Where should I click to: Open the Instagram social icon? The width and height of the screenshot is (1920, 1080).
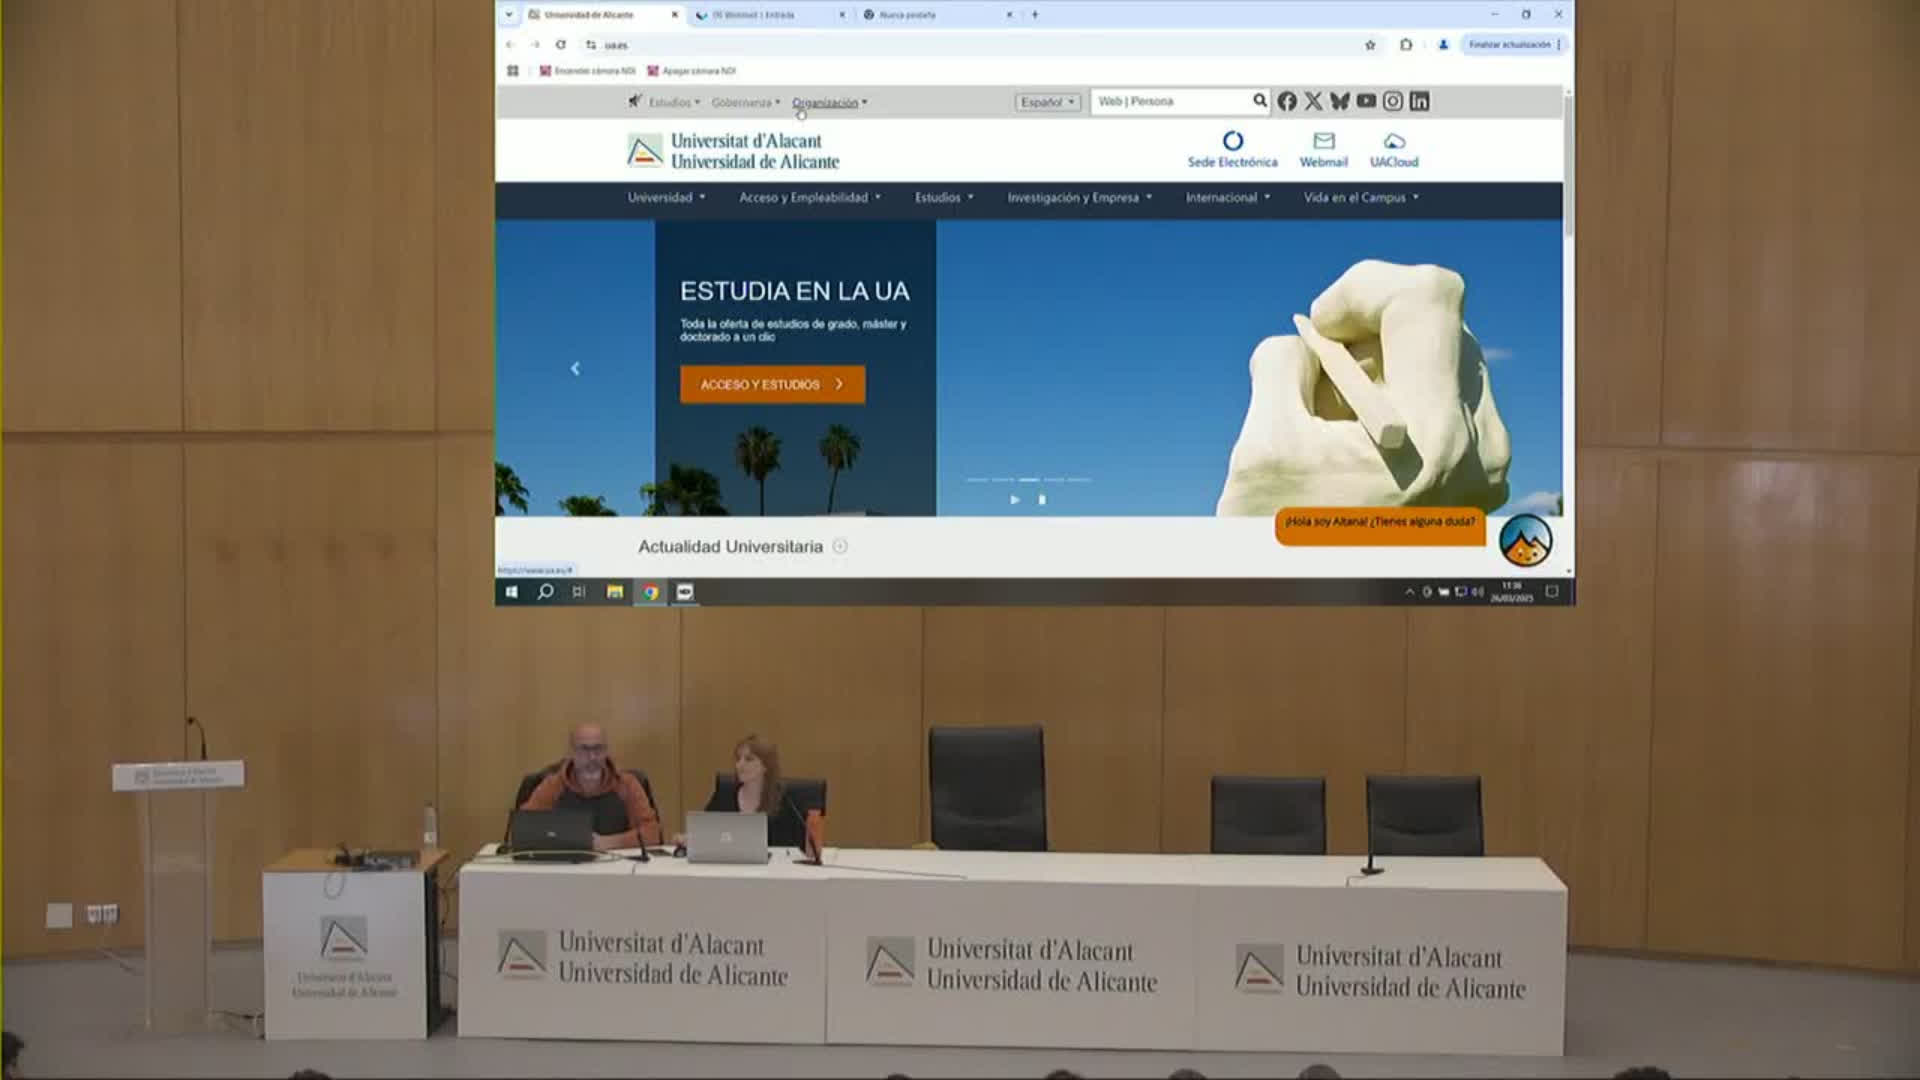pyautogui.click(x=1393, y=101)
